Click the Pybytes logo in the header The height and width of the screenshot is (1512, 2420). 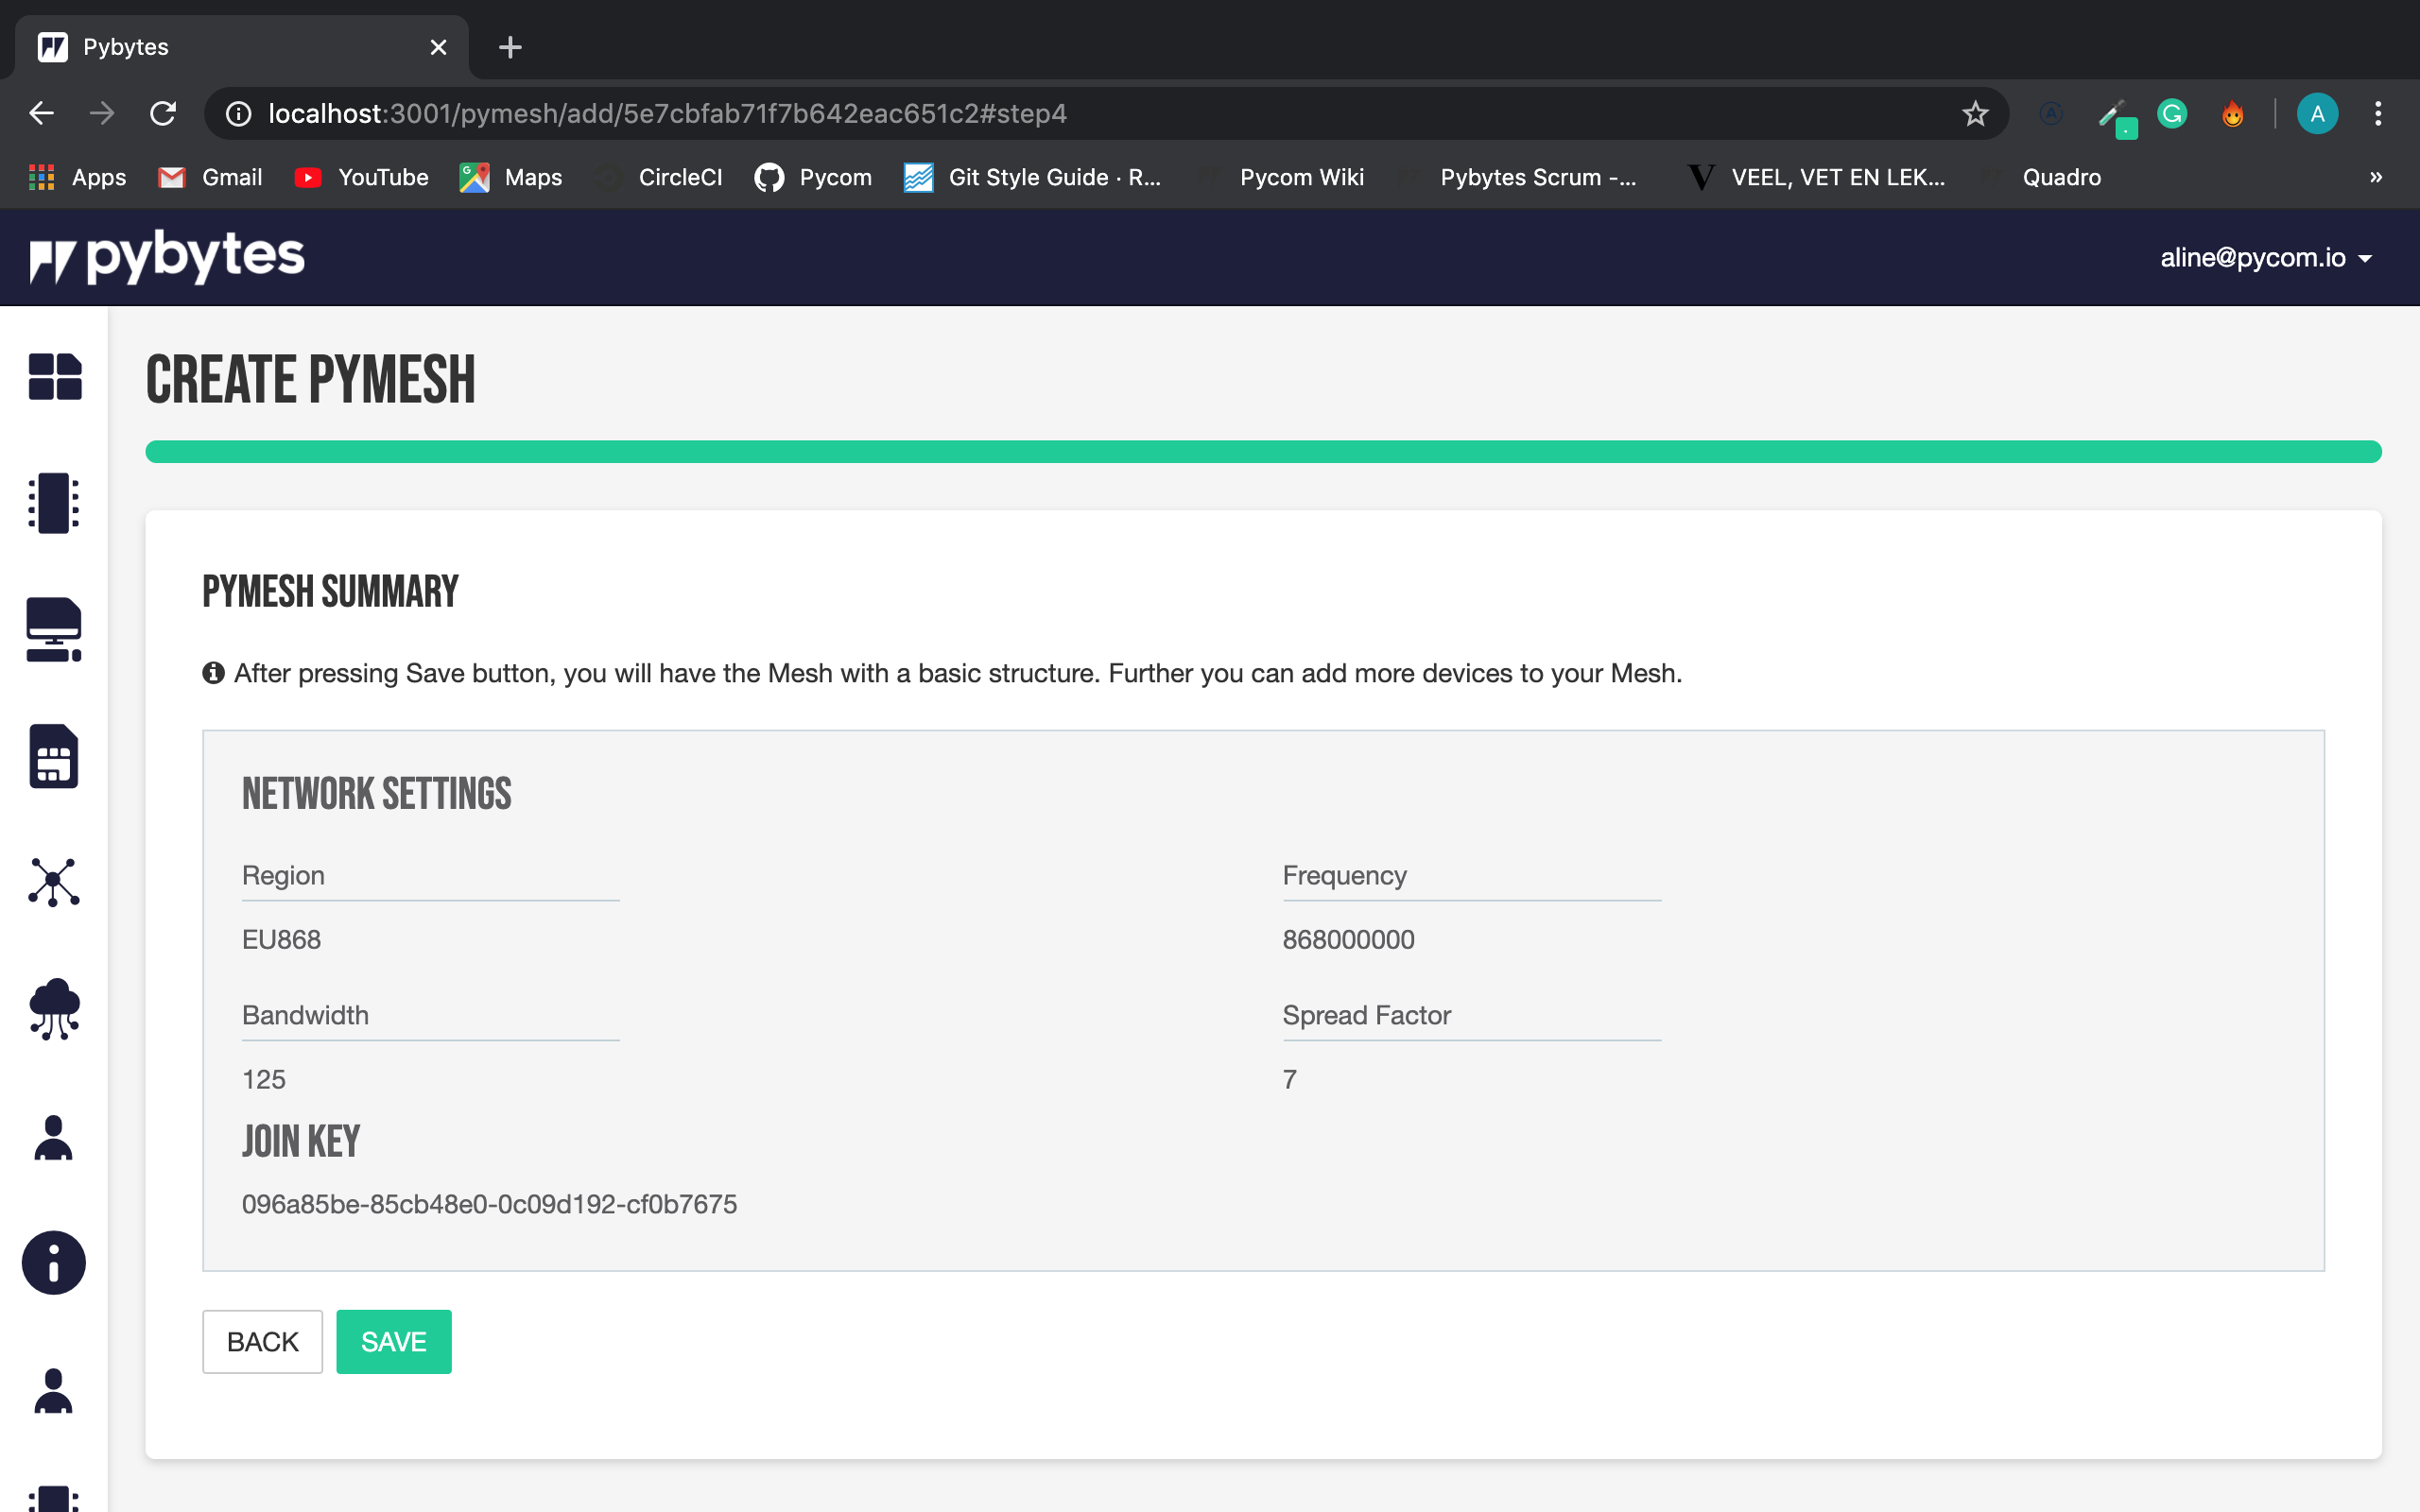click(x=166, y=256)
